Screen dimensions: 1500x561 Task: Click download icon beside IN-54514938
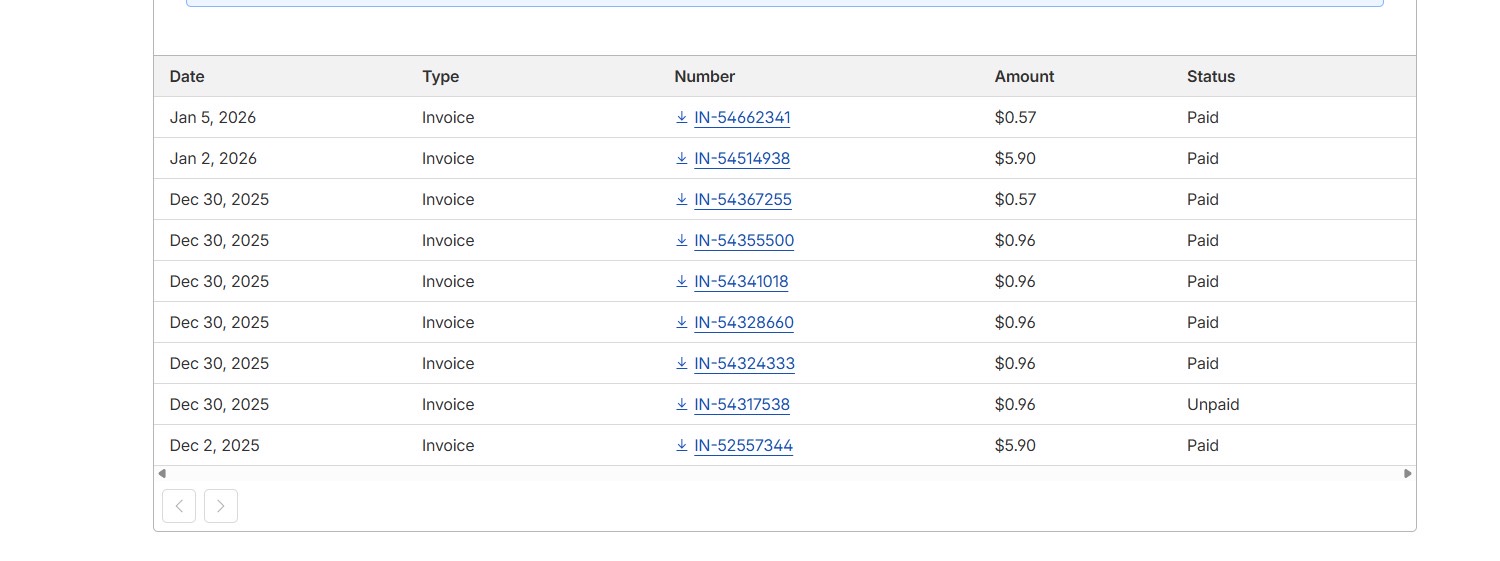tap(682, 159)
